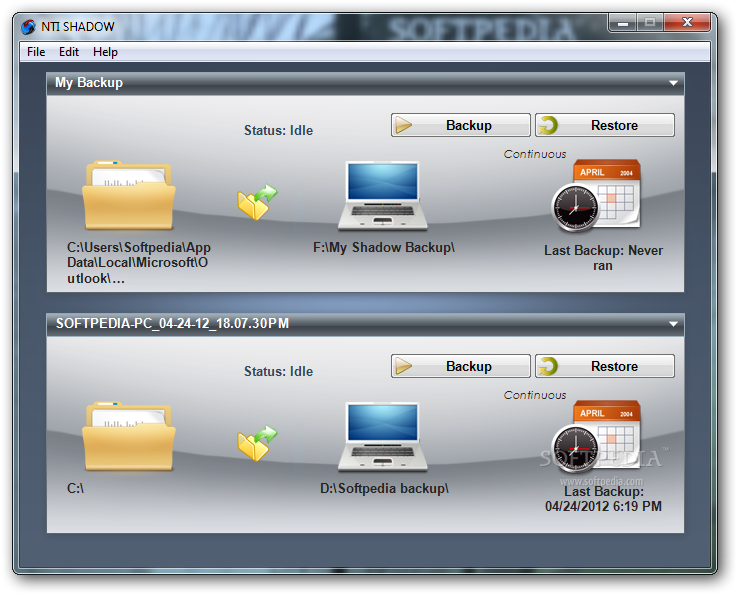
Task: Click Status: Idle in SOFTPEDIA-PC job
Action: coord(278,371)
